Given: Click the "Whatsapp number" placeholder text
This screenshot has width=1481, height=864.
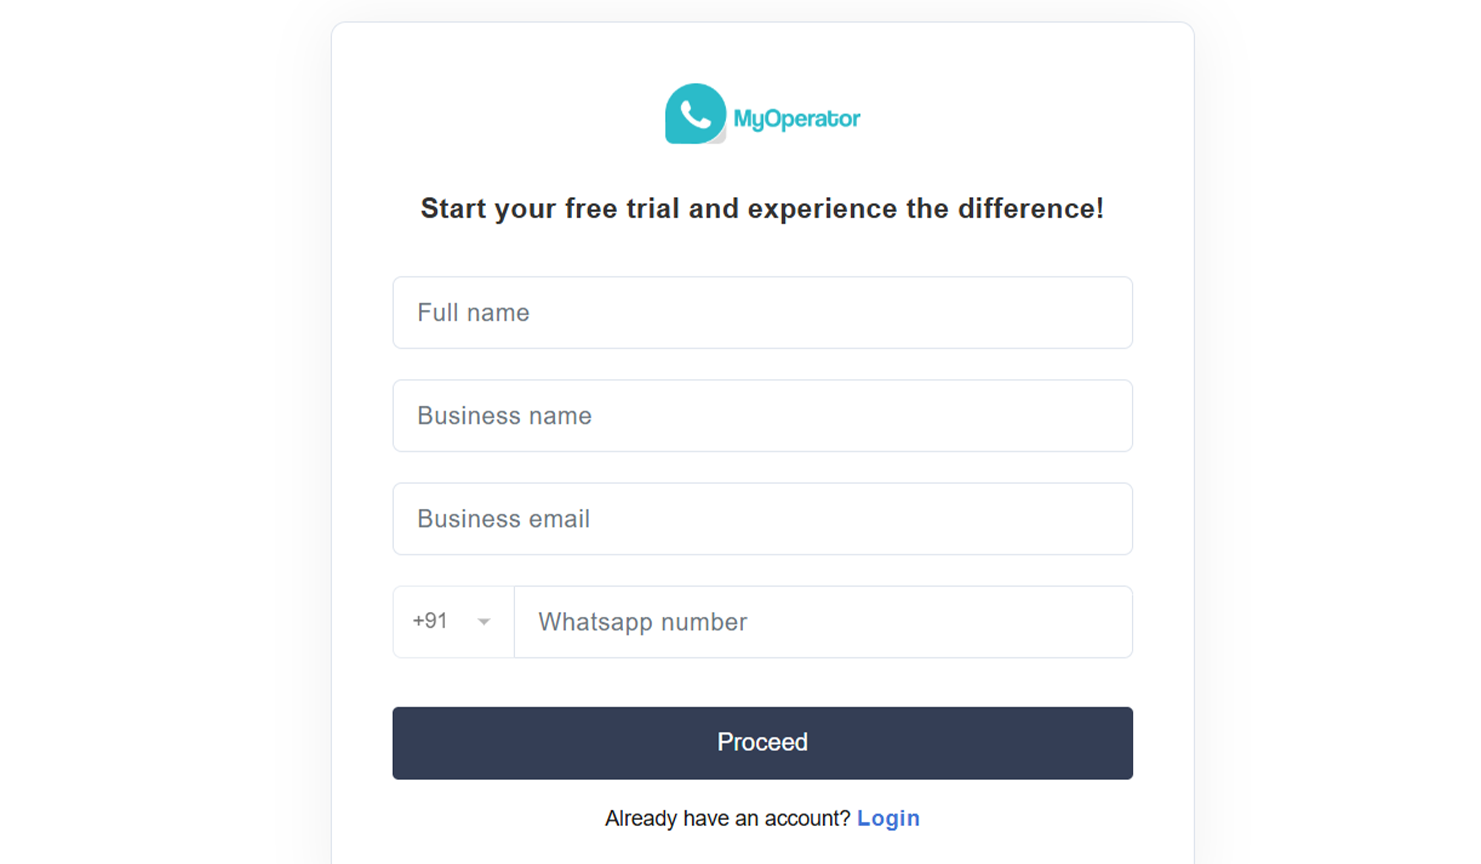Looking at the screenshot, I should 642,622.
